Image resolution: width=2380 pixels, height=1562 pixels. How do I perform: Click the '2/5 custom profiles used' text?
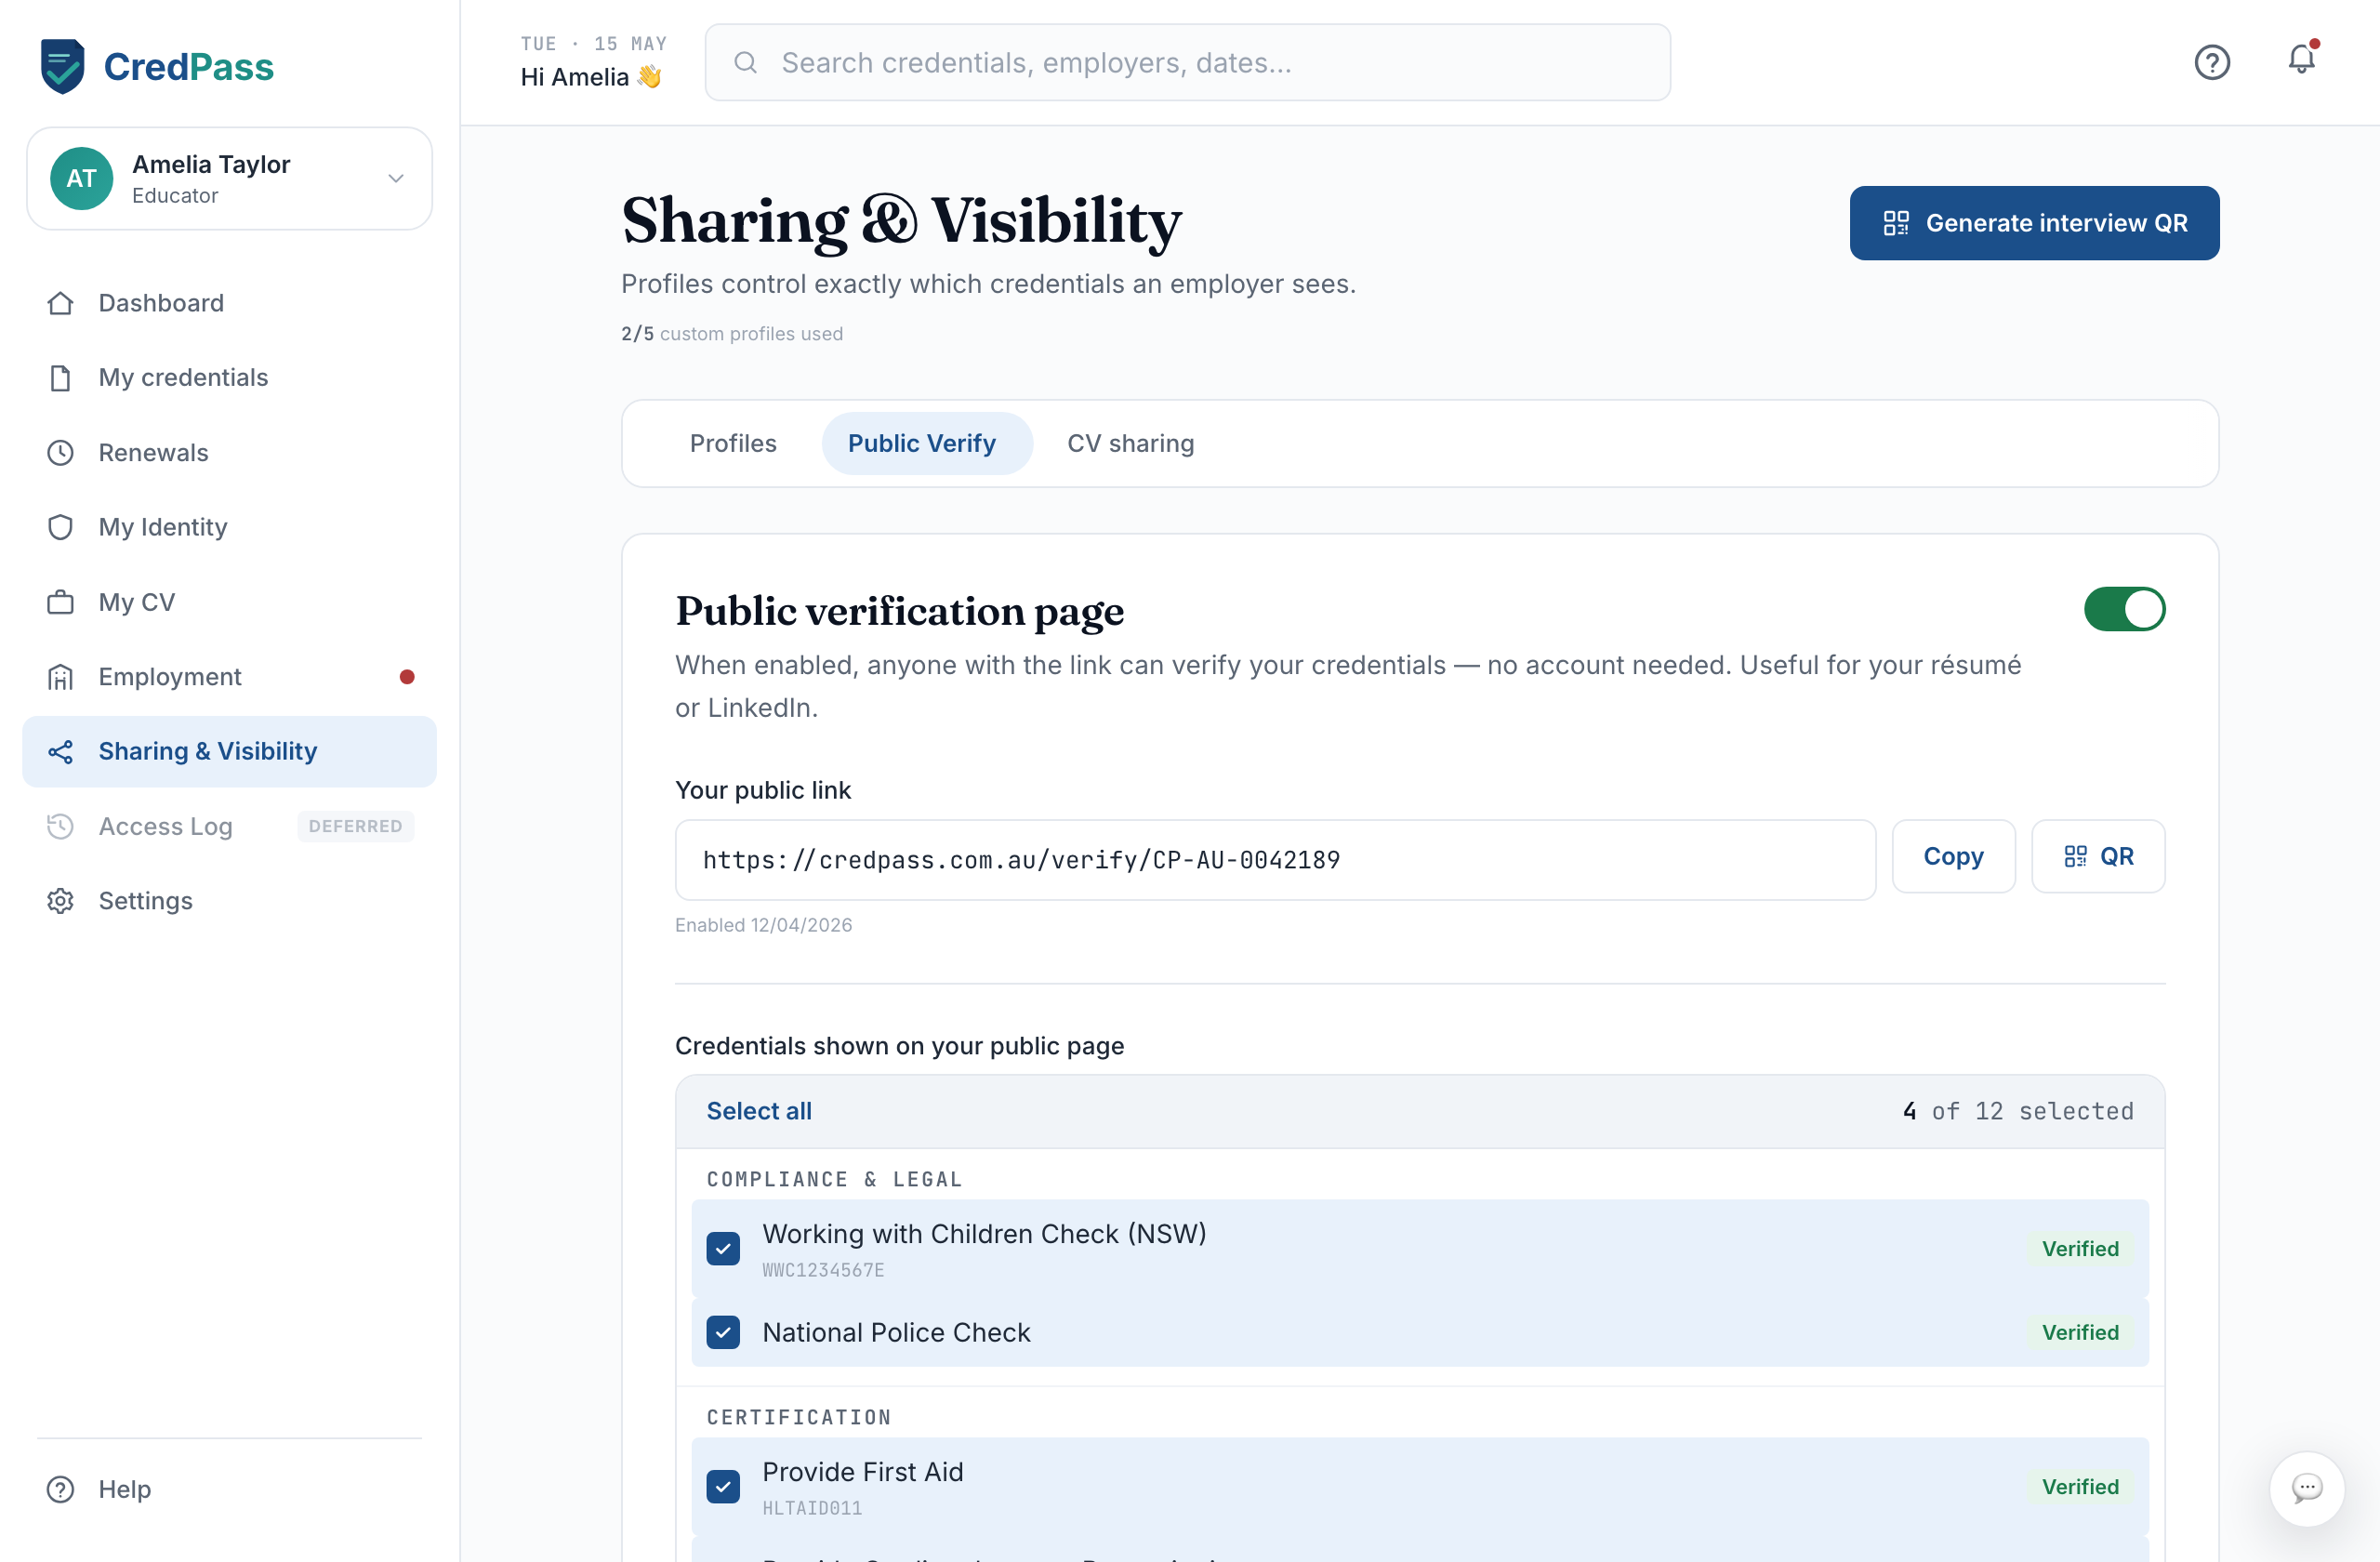click(732, 334)
